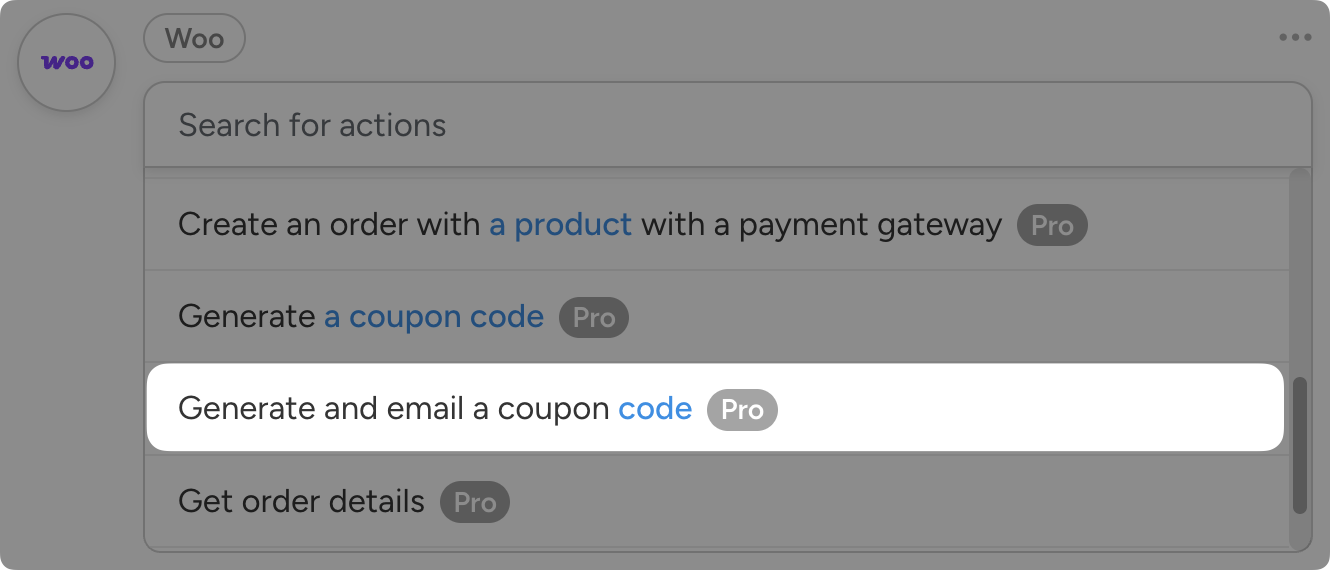
Task: Click the Pro badge beside Get order details
Action: [475, 502]
